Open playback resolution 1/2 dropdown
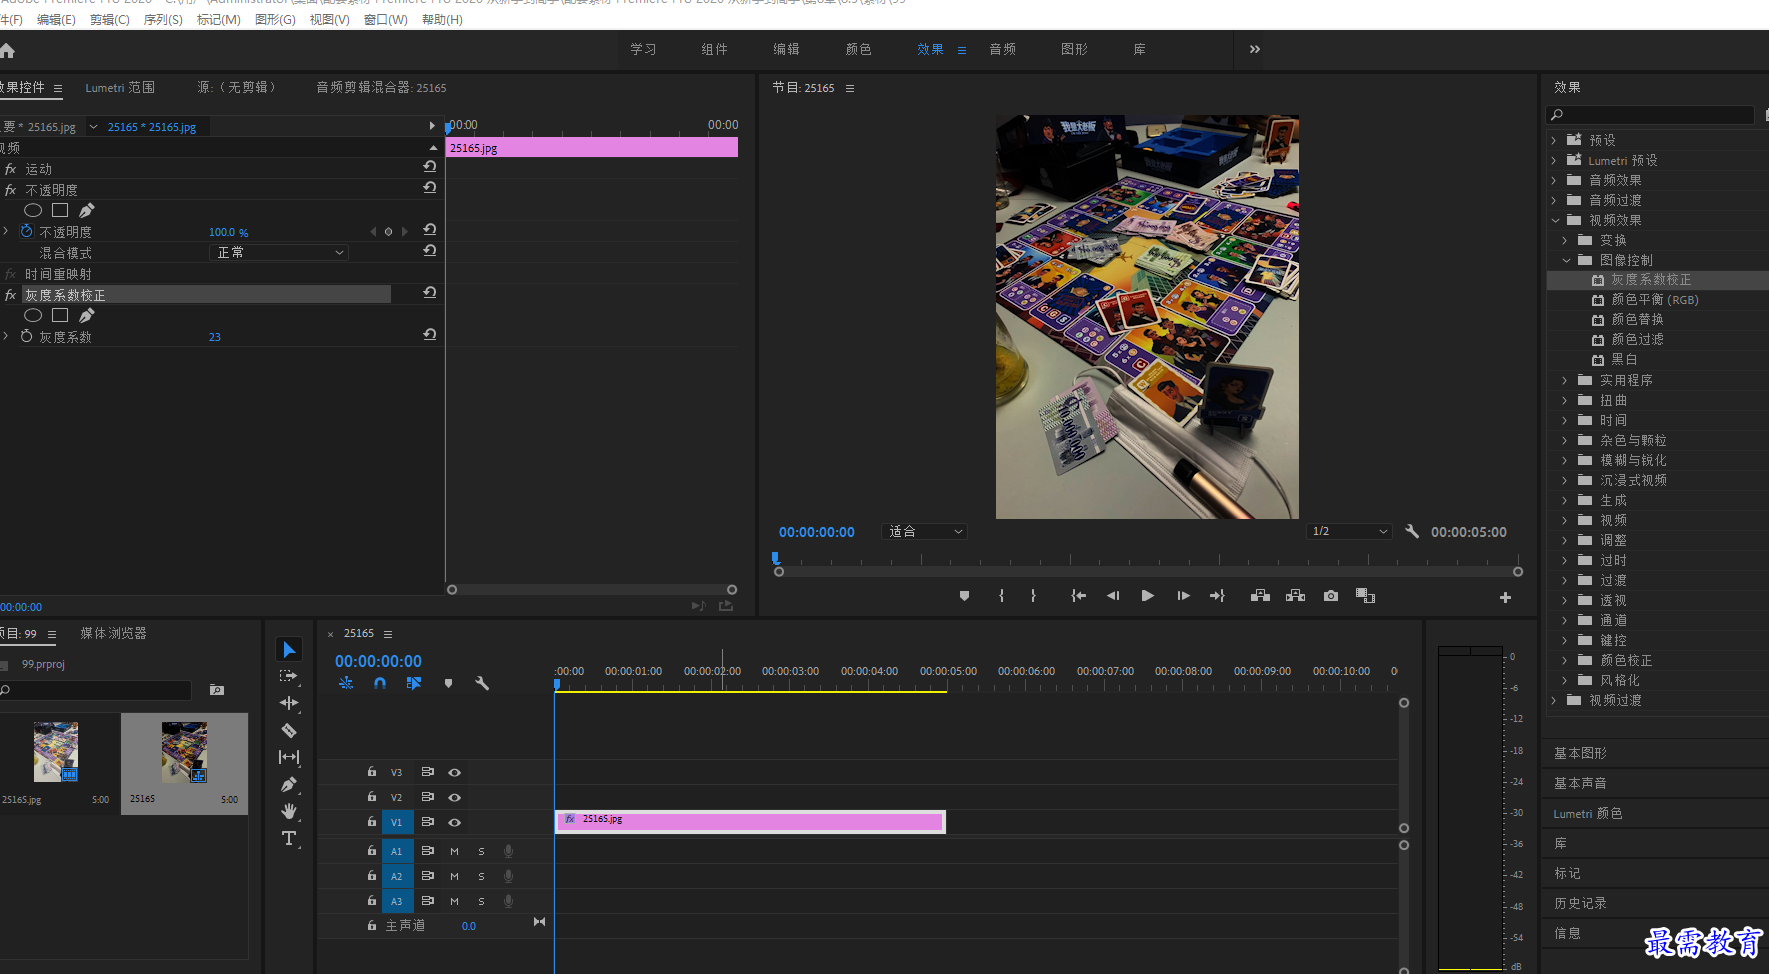This screenshot has width=1769, height=974. [1350, 532]
